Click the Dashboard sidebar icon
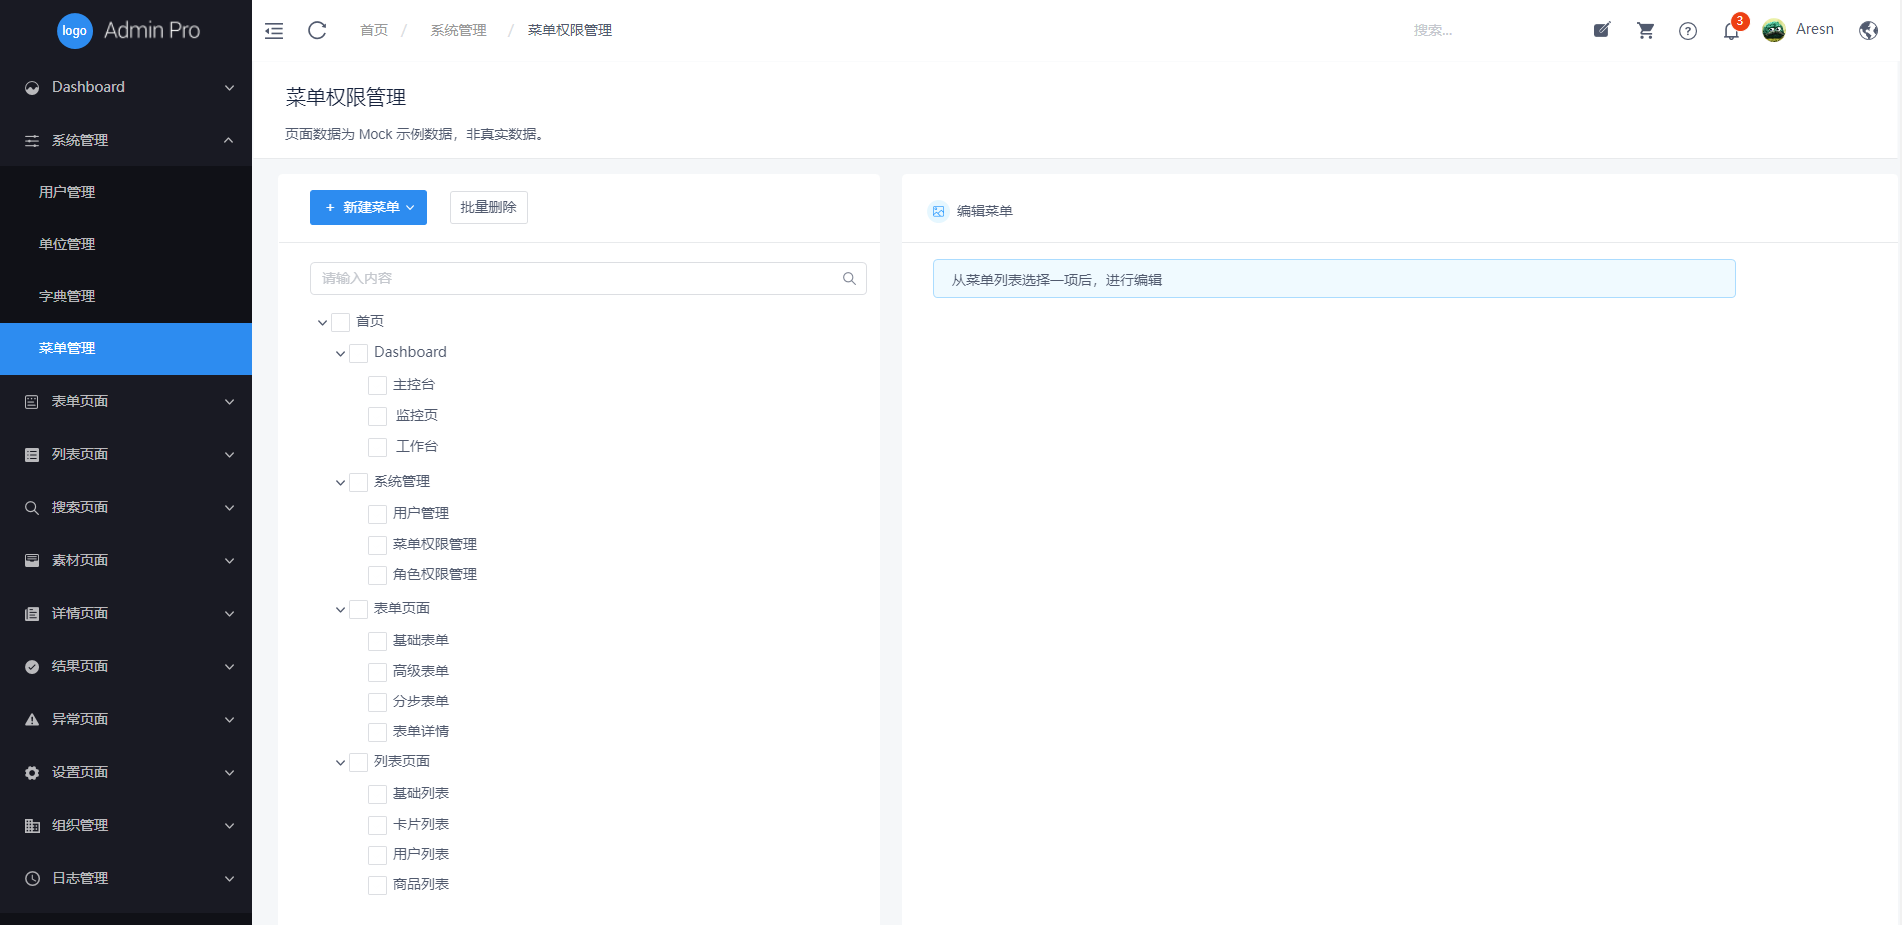The height and width of the screenshot is (925, 1902). 32,88
